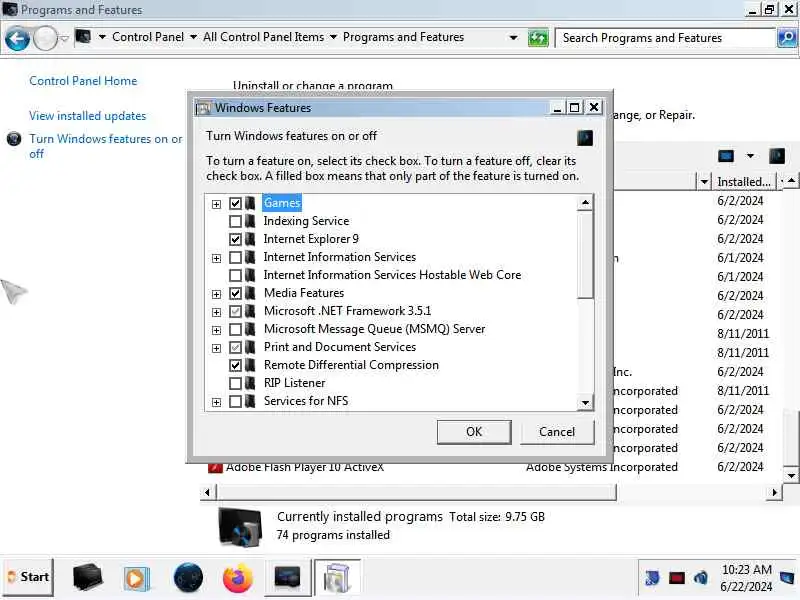The height and width of the screenshot is (600, 800).
Task: Open the address bar history dropdown arrow
Action: pyautogui.click(x=513, y=38)
